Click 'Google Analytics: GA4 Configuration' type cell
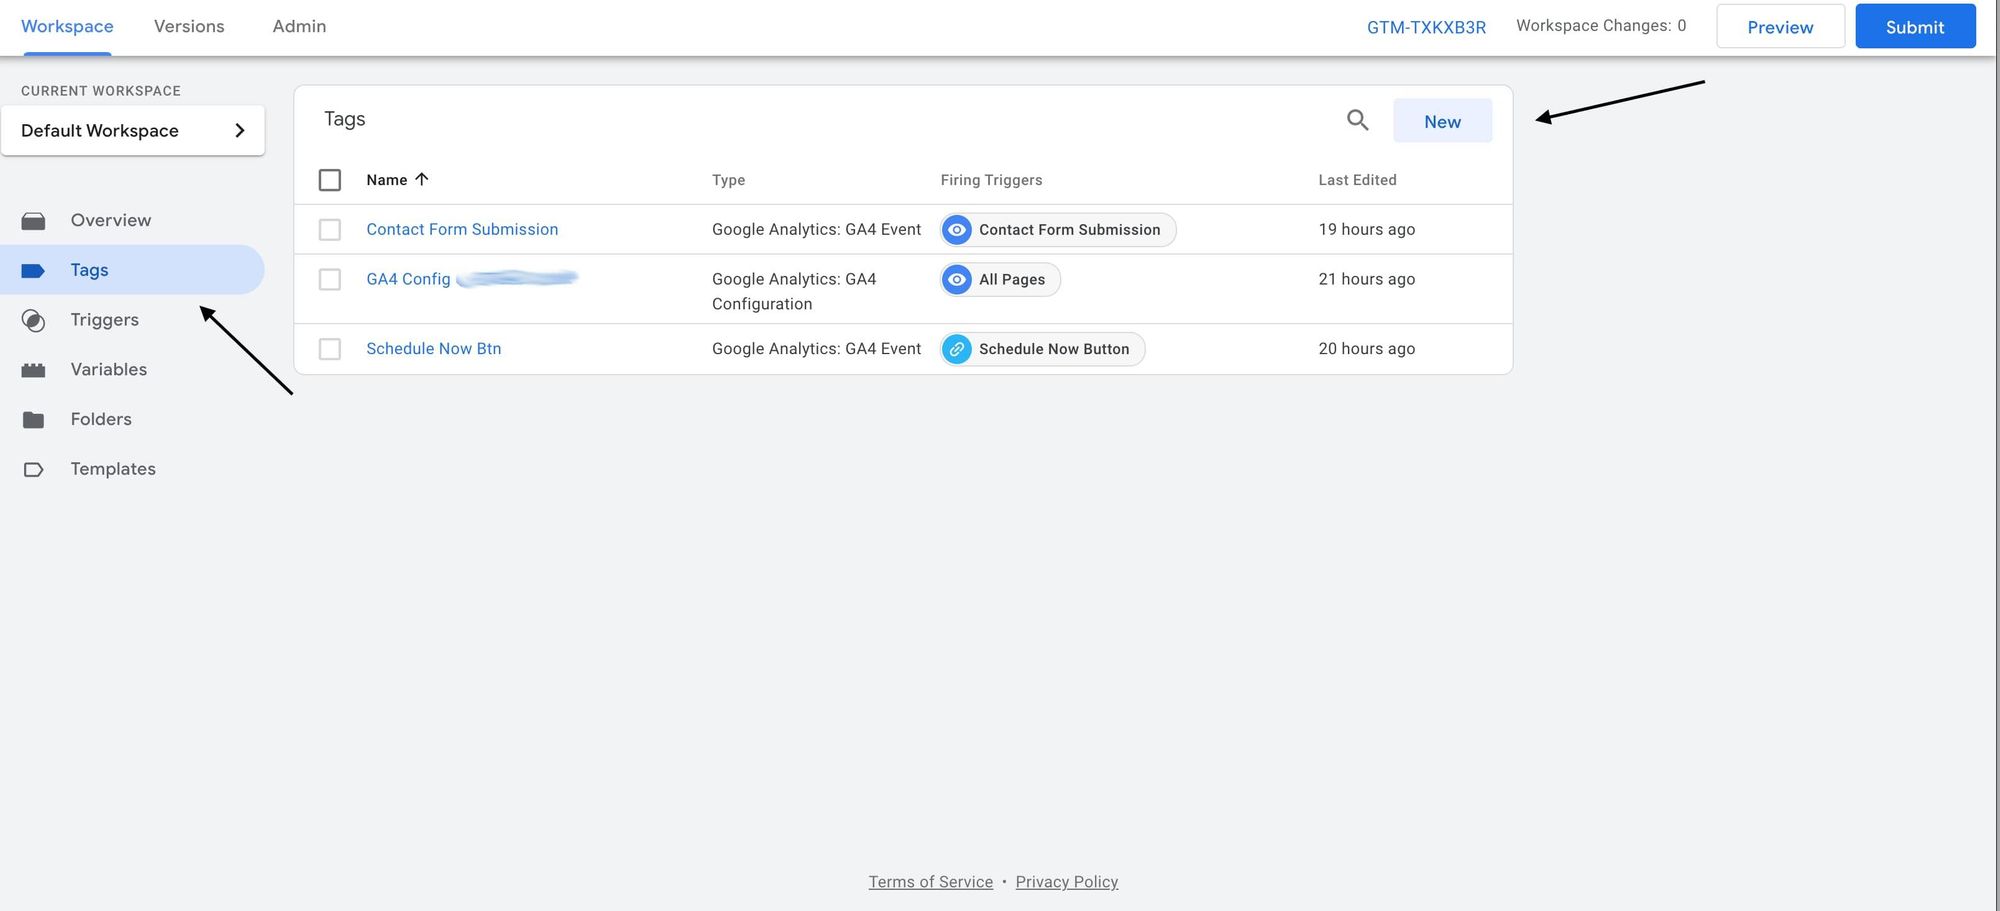Screen dimensions: 2000x911 click(x=794, y=291)
